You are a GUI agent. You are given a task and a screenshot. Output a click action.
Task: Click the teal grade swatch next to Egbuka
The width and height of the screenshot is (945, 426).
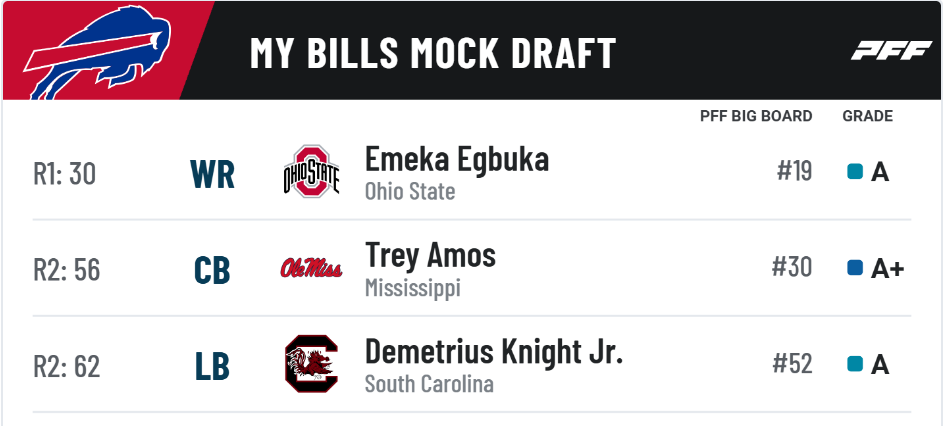click(x=855, y=172)
